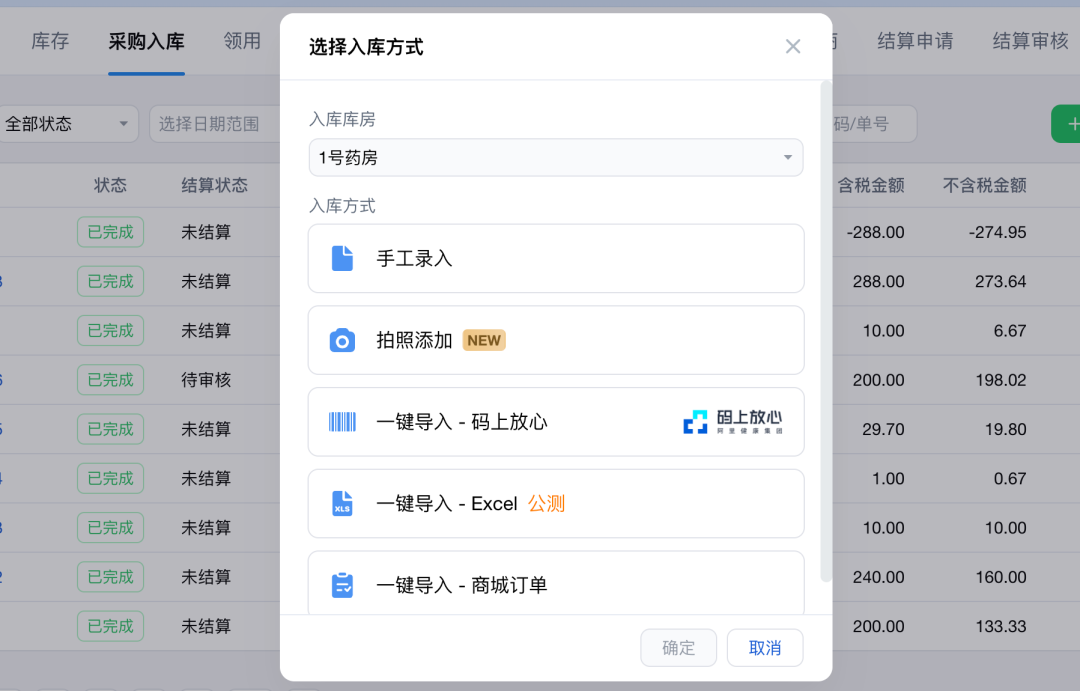
Task: Close the 选择入库方式 dialog
Action: tap(793, 46)
